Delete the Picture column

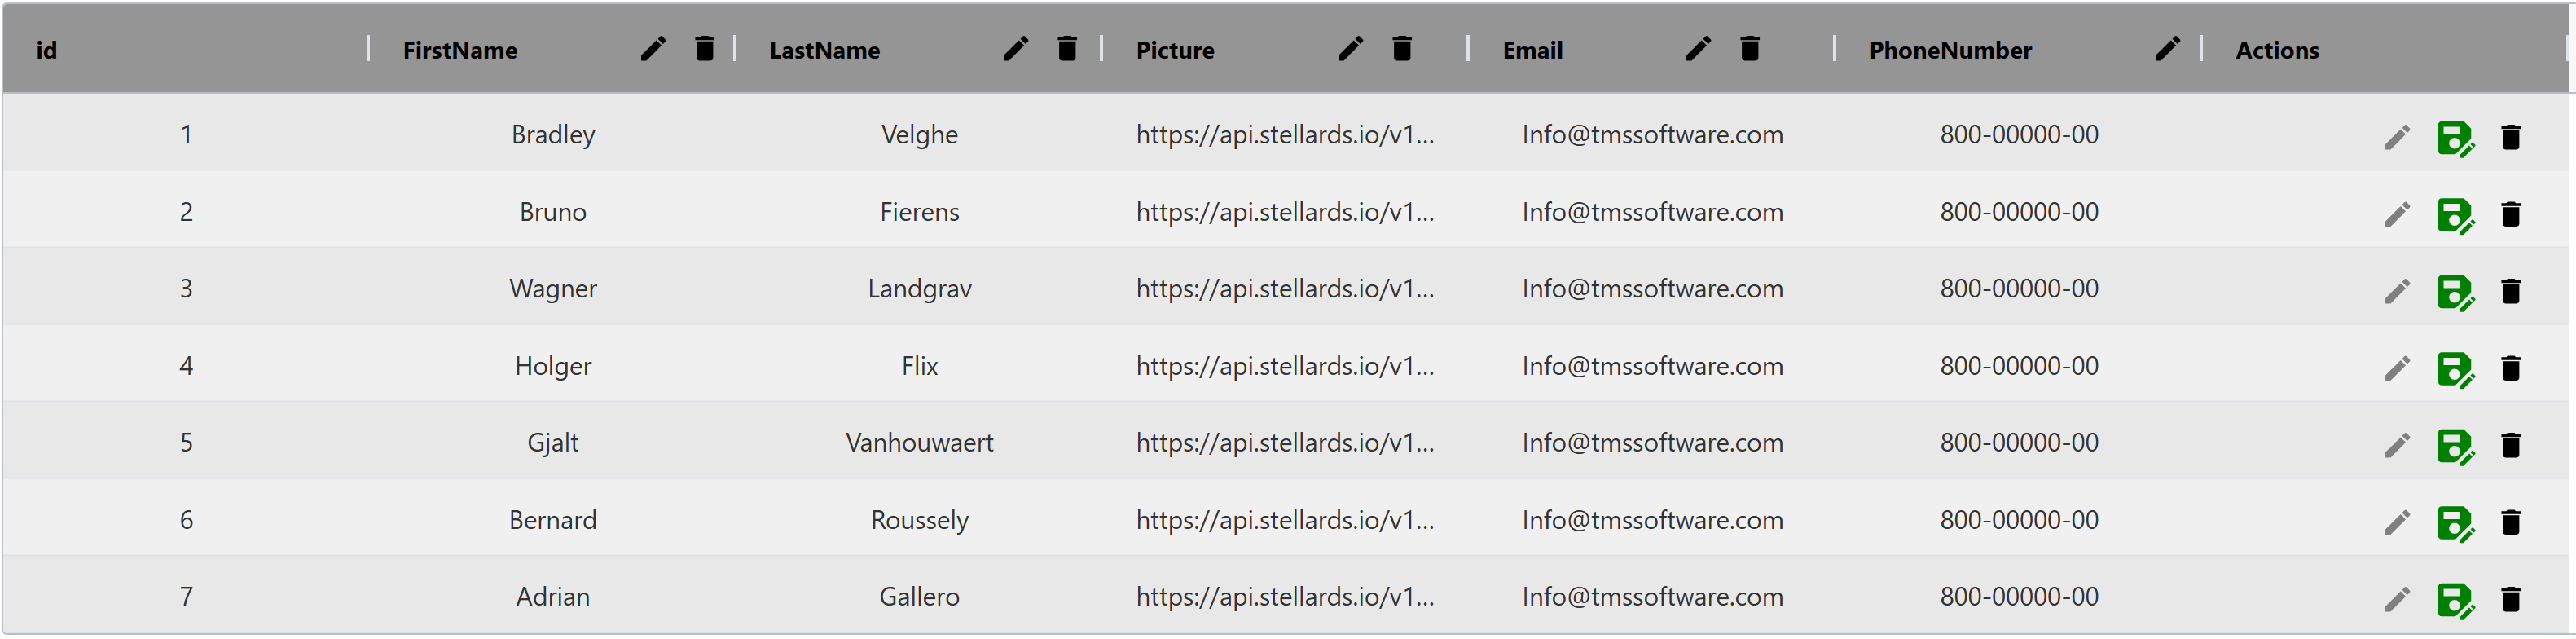(1401, 48)
